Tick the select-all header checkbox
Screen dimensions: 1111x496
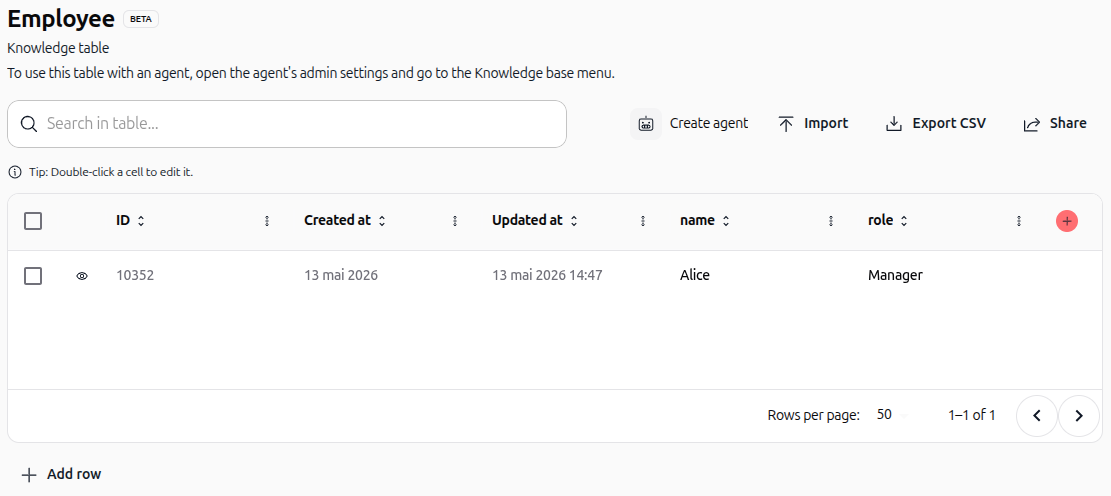point(33,221)
